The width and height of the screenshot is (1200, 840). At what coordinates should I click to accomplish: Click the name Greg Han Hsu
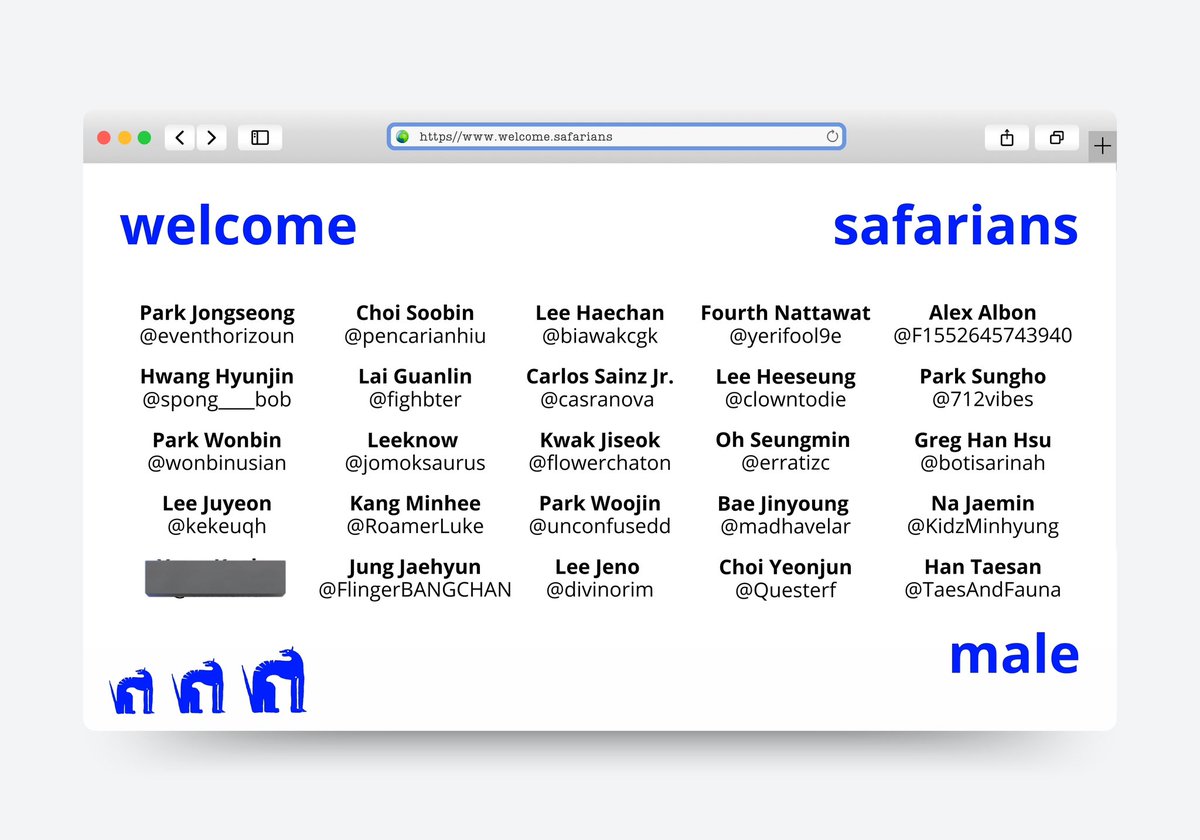click(983, 440)
